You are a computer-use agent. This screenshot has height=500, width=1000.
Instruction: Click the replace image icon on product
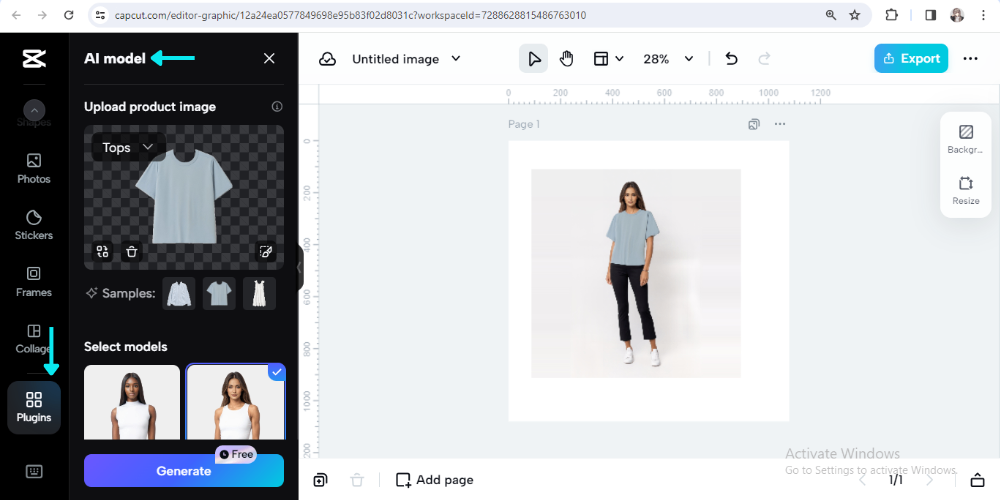click(x=102, y=251)
